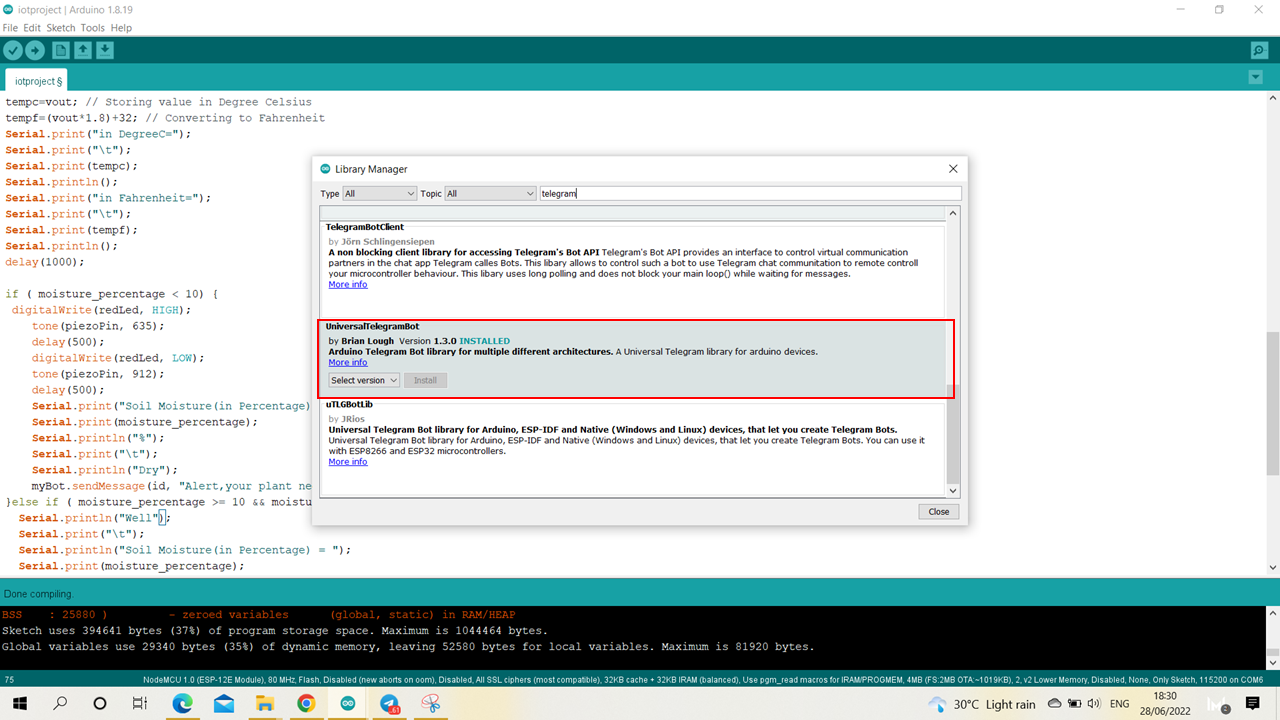
Task: Open the File menu
Action: [10, 28]
